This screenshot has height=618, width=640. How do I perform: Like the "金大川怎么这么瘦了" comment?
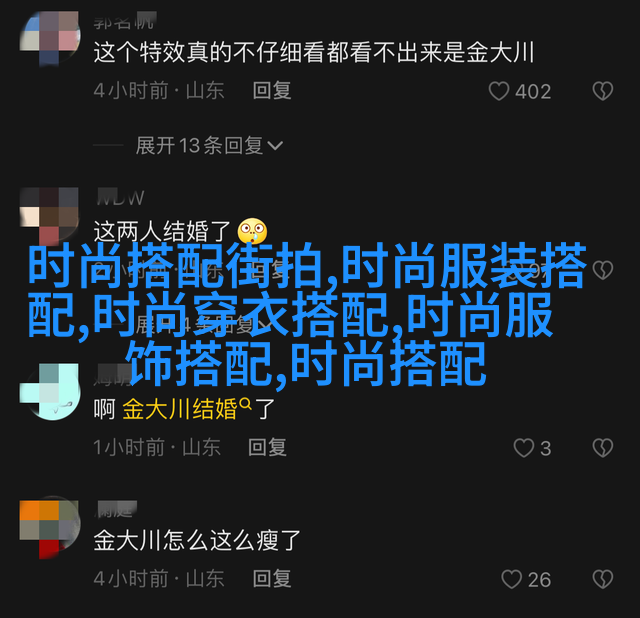(511, 579)
